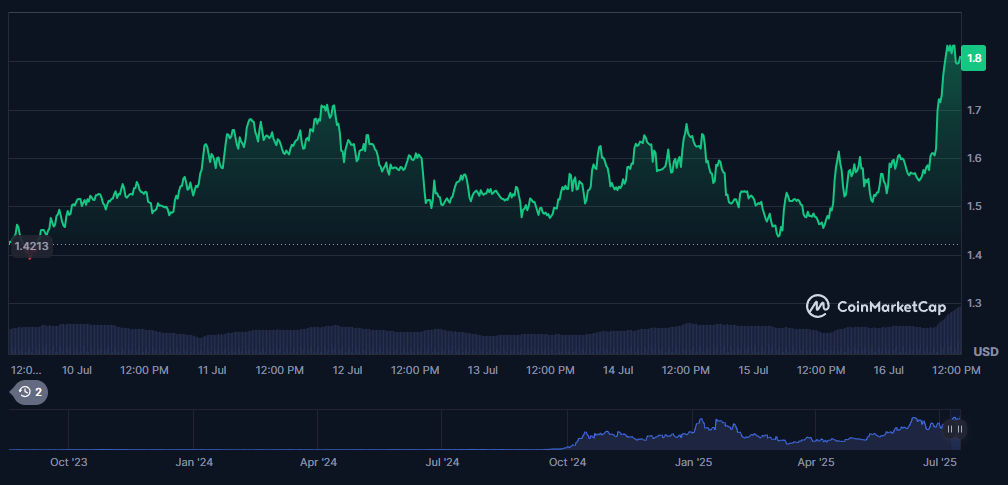
Task: Click the 11 Jul date label
Action: click(212, 370)
